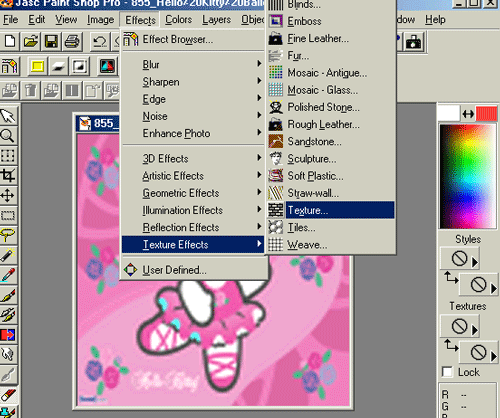Select the Paint Brush tool
This screenshot has height=418, width=500.
(x=8, y=295)
